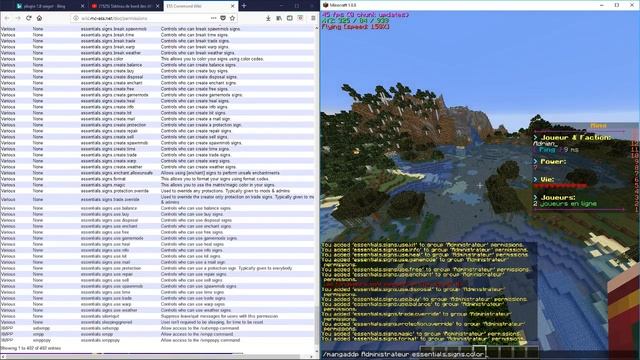
Task: Select 'essentials.signs.use.gamemode' cell
Action: point(112,238)
